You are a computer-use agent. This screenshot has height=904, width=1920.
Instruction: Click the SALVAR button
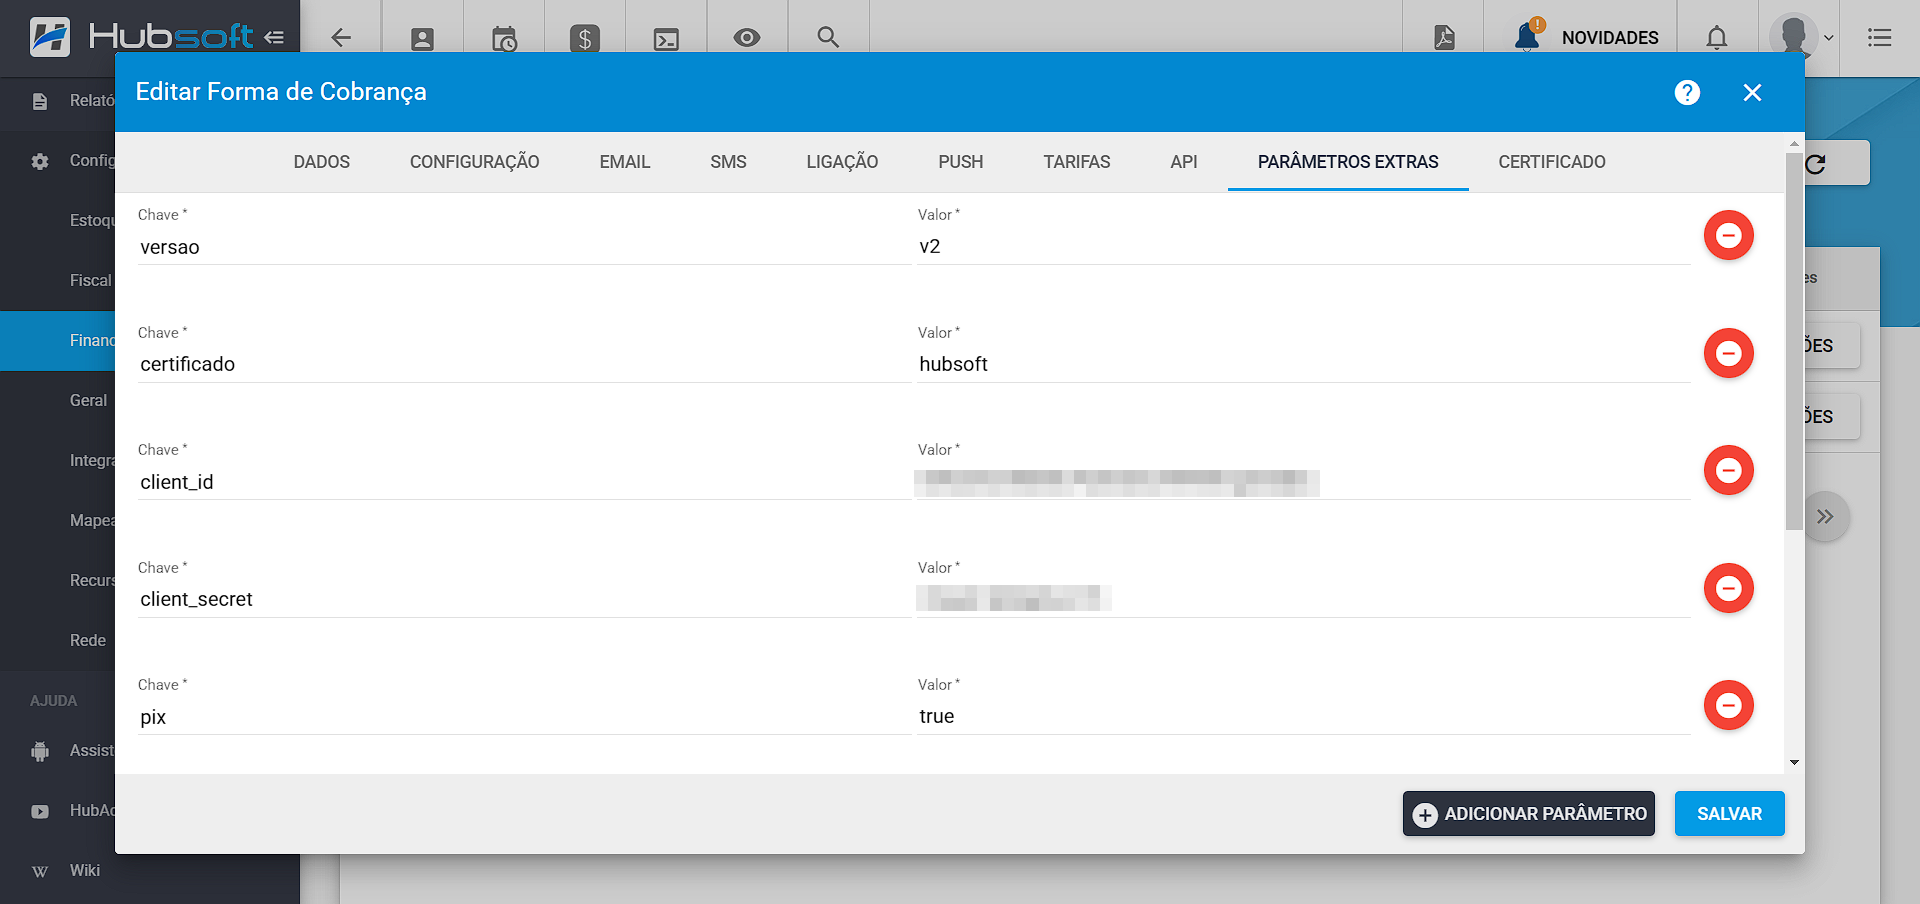coord(1729,814)
